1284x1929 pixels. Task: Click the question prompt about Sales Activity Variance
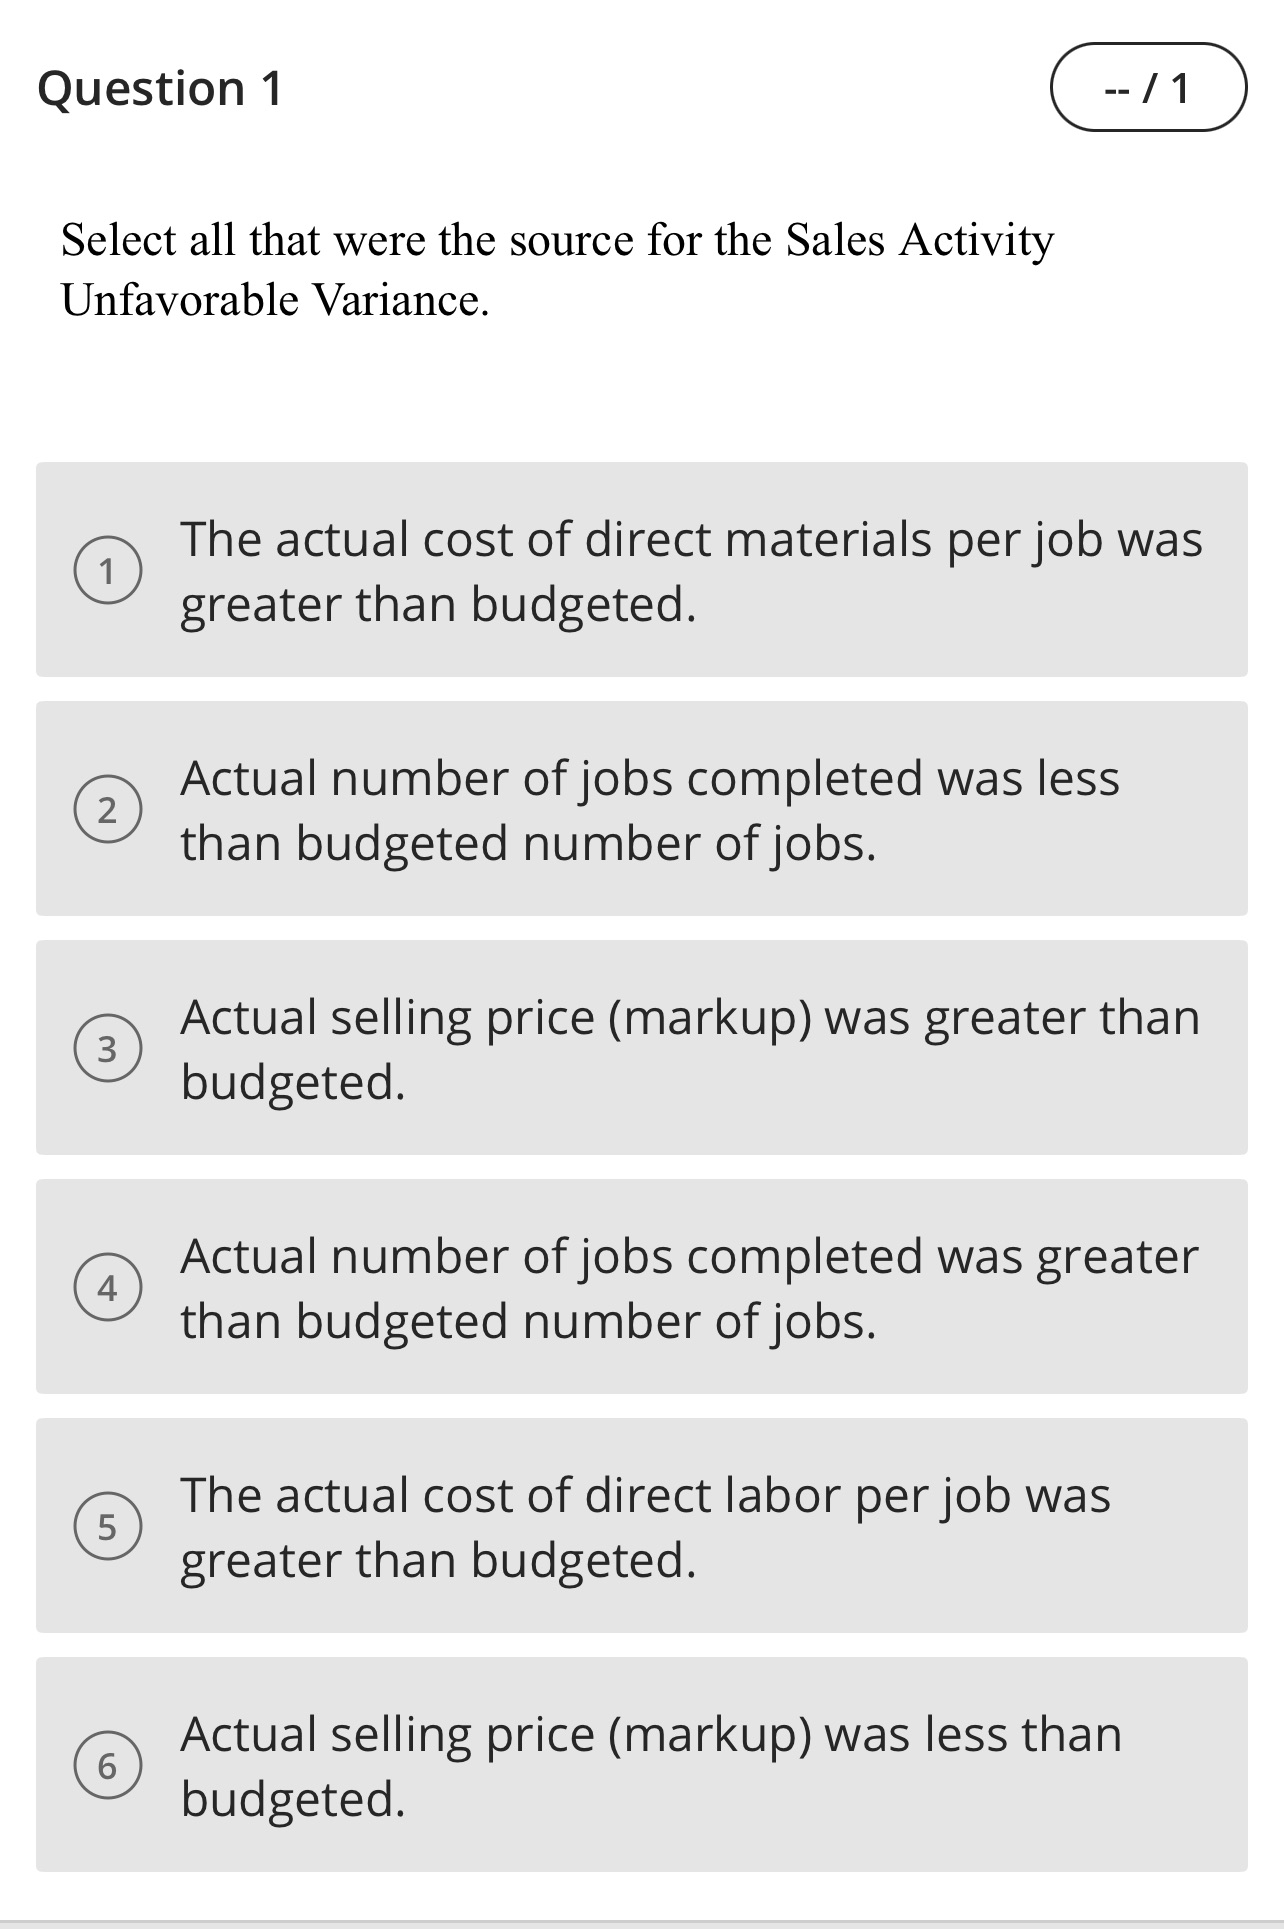coord(557,265)
